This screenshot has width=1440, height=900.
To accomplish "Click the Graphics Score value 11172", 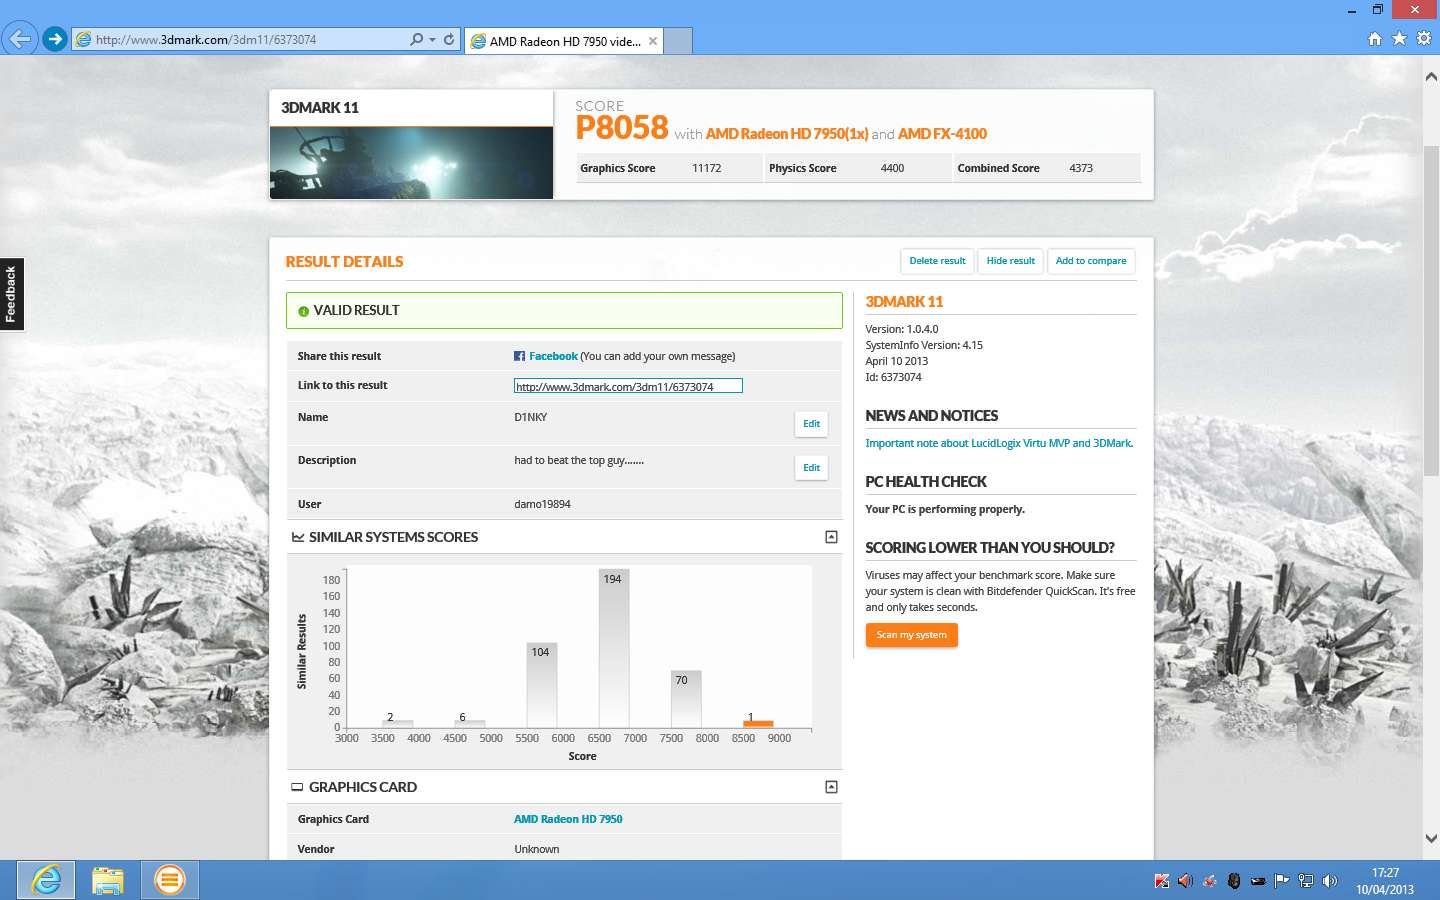I will pos(706,168).
